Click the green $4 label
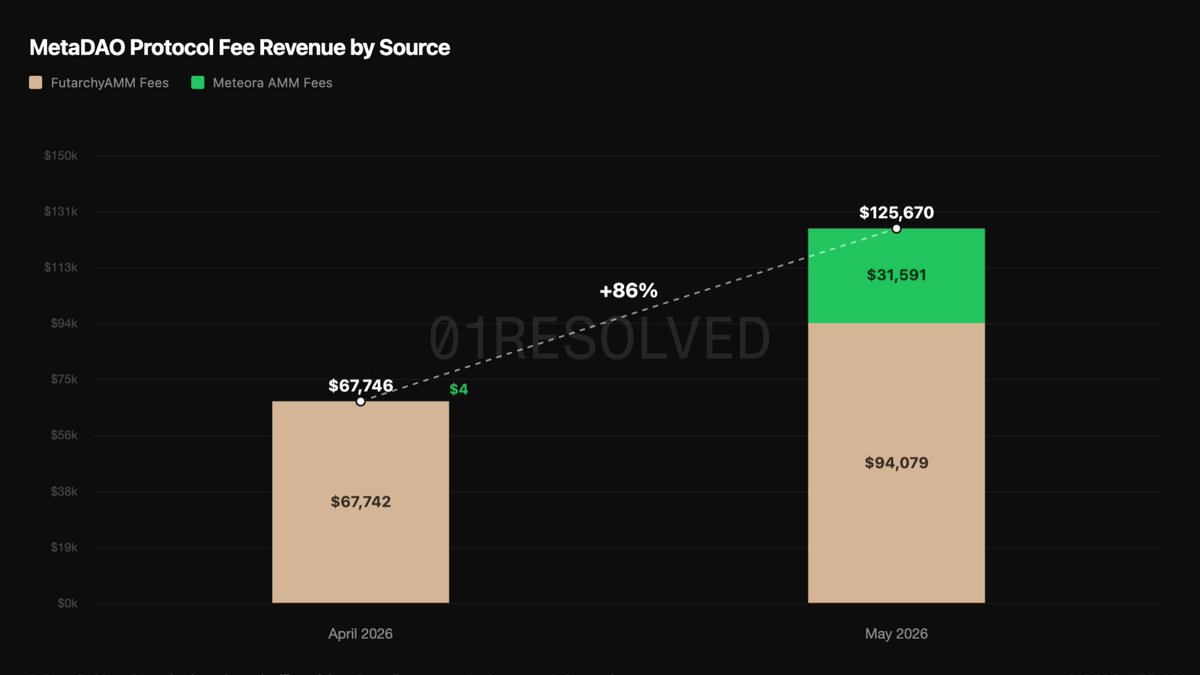This screenshot has width=1200, height=675. click(x=458, y=389)
